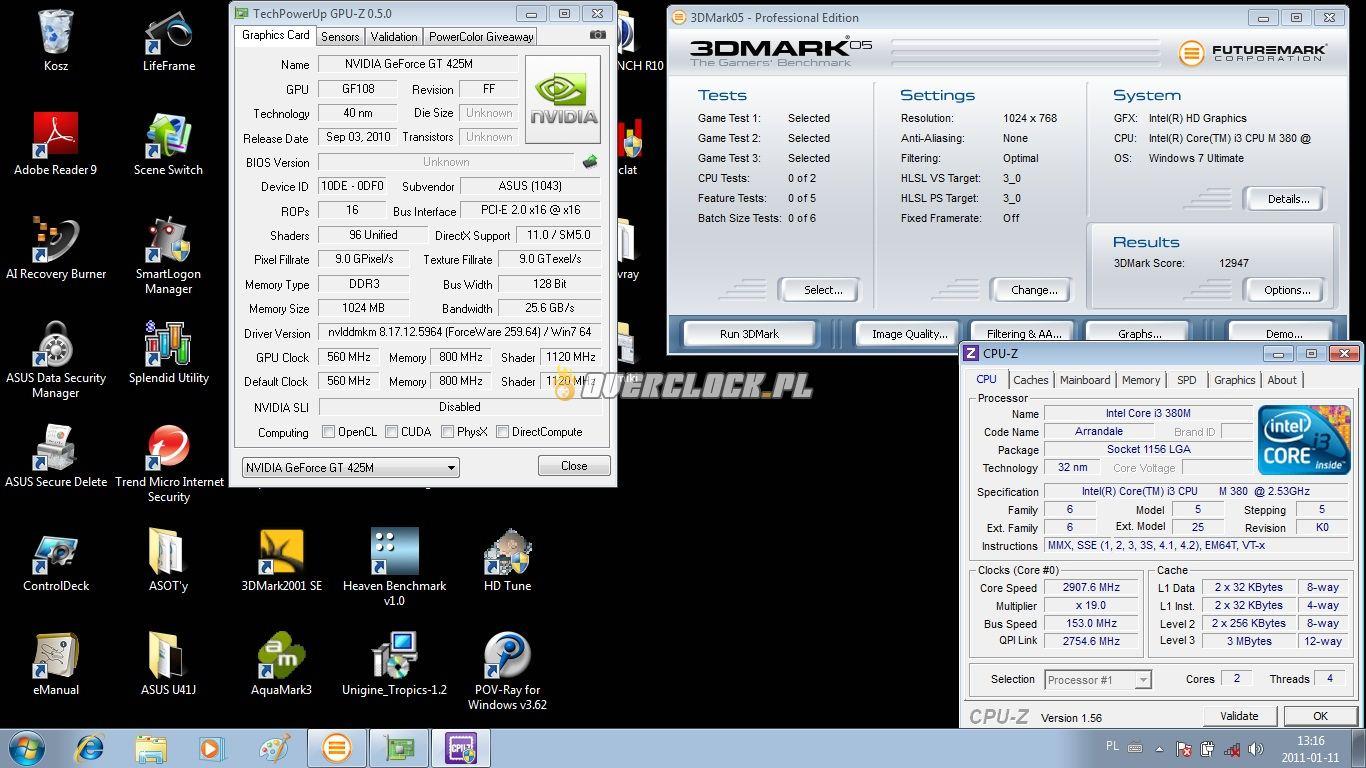Open Internet Explorer from taskbar

[89, 748]
